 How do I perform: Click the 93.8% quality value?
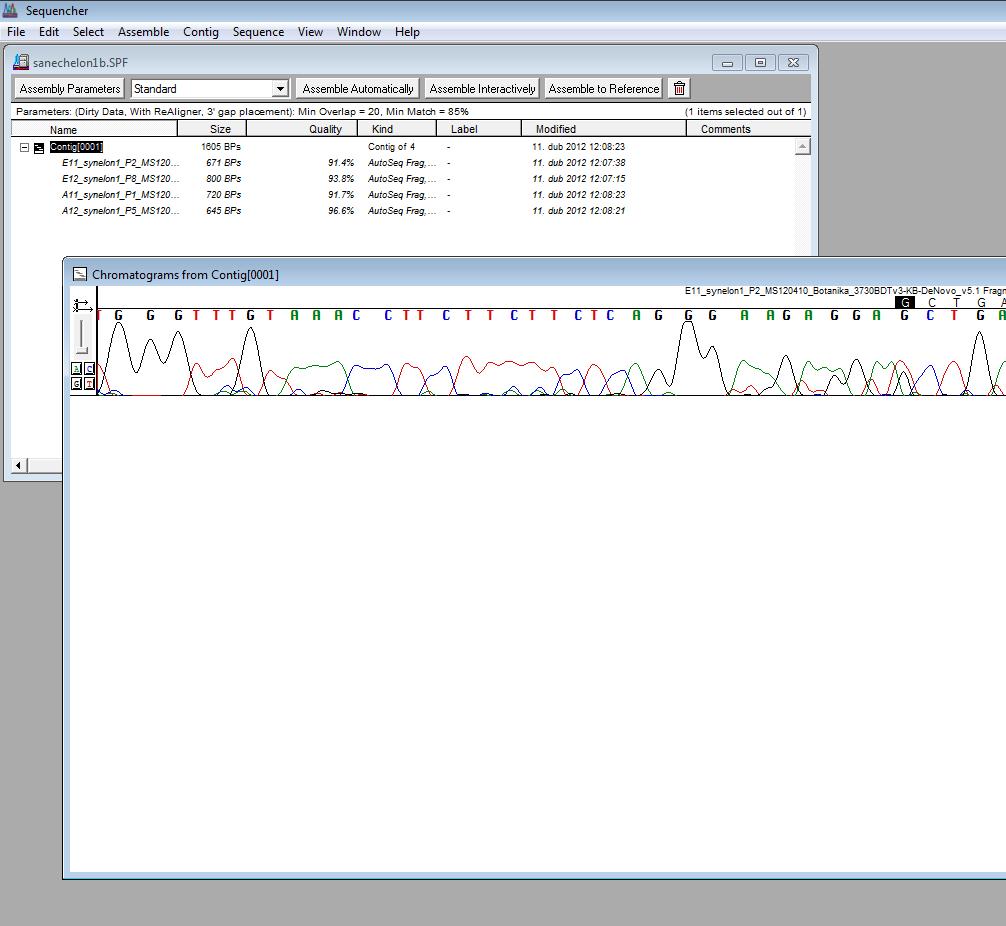point(341,179)
